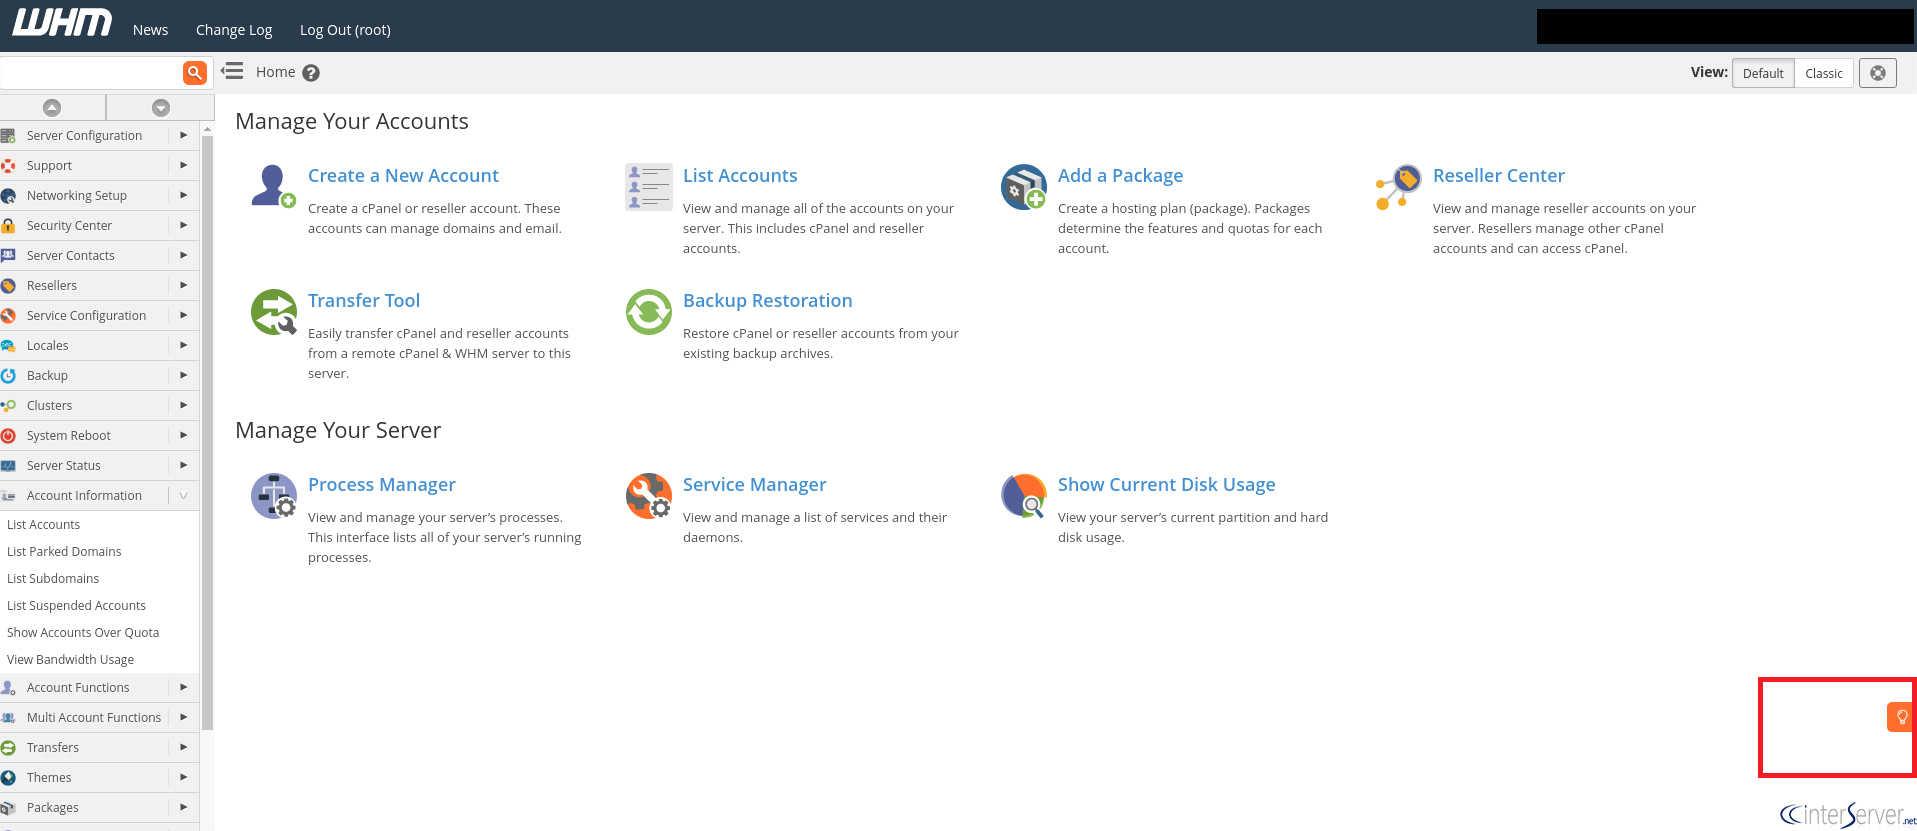This screenshot has height=831, width=1917.
Task: Click the Process Manager icon
Action: point(273,496)
